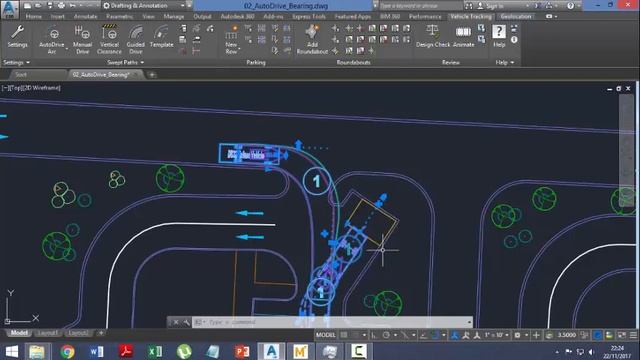Open the annotation scale 1" = 10' dropdown

tap(496, 335)
